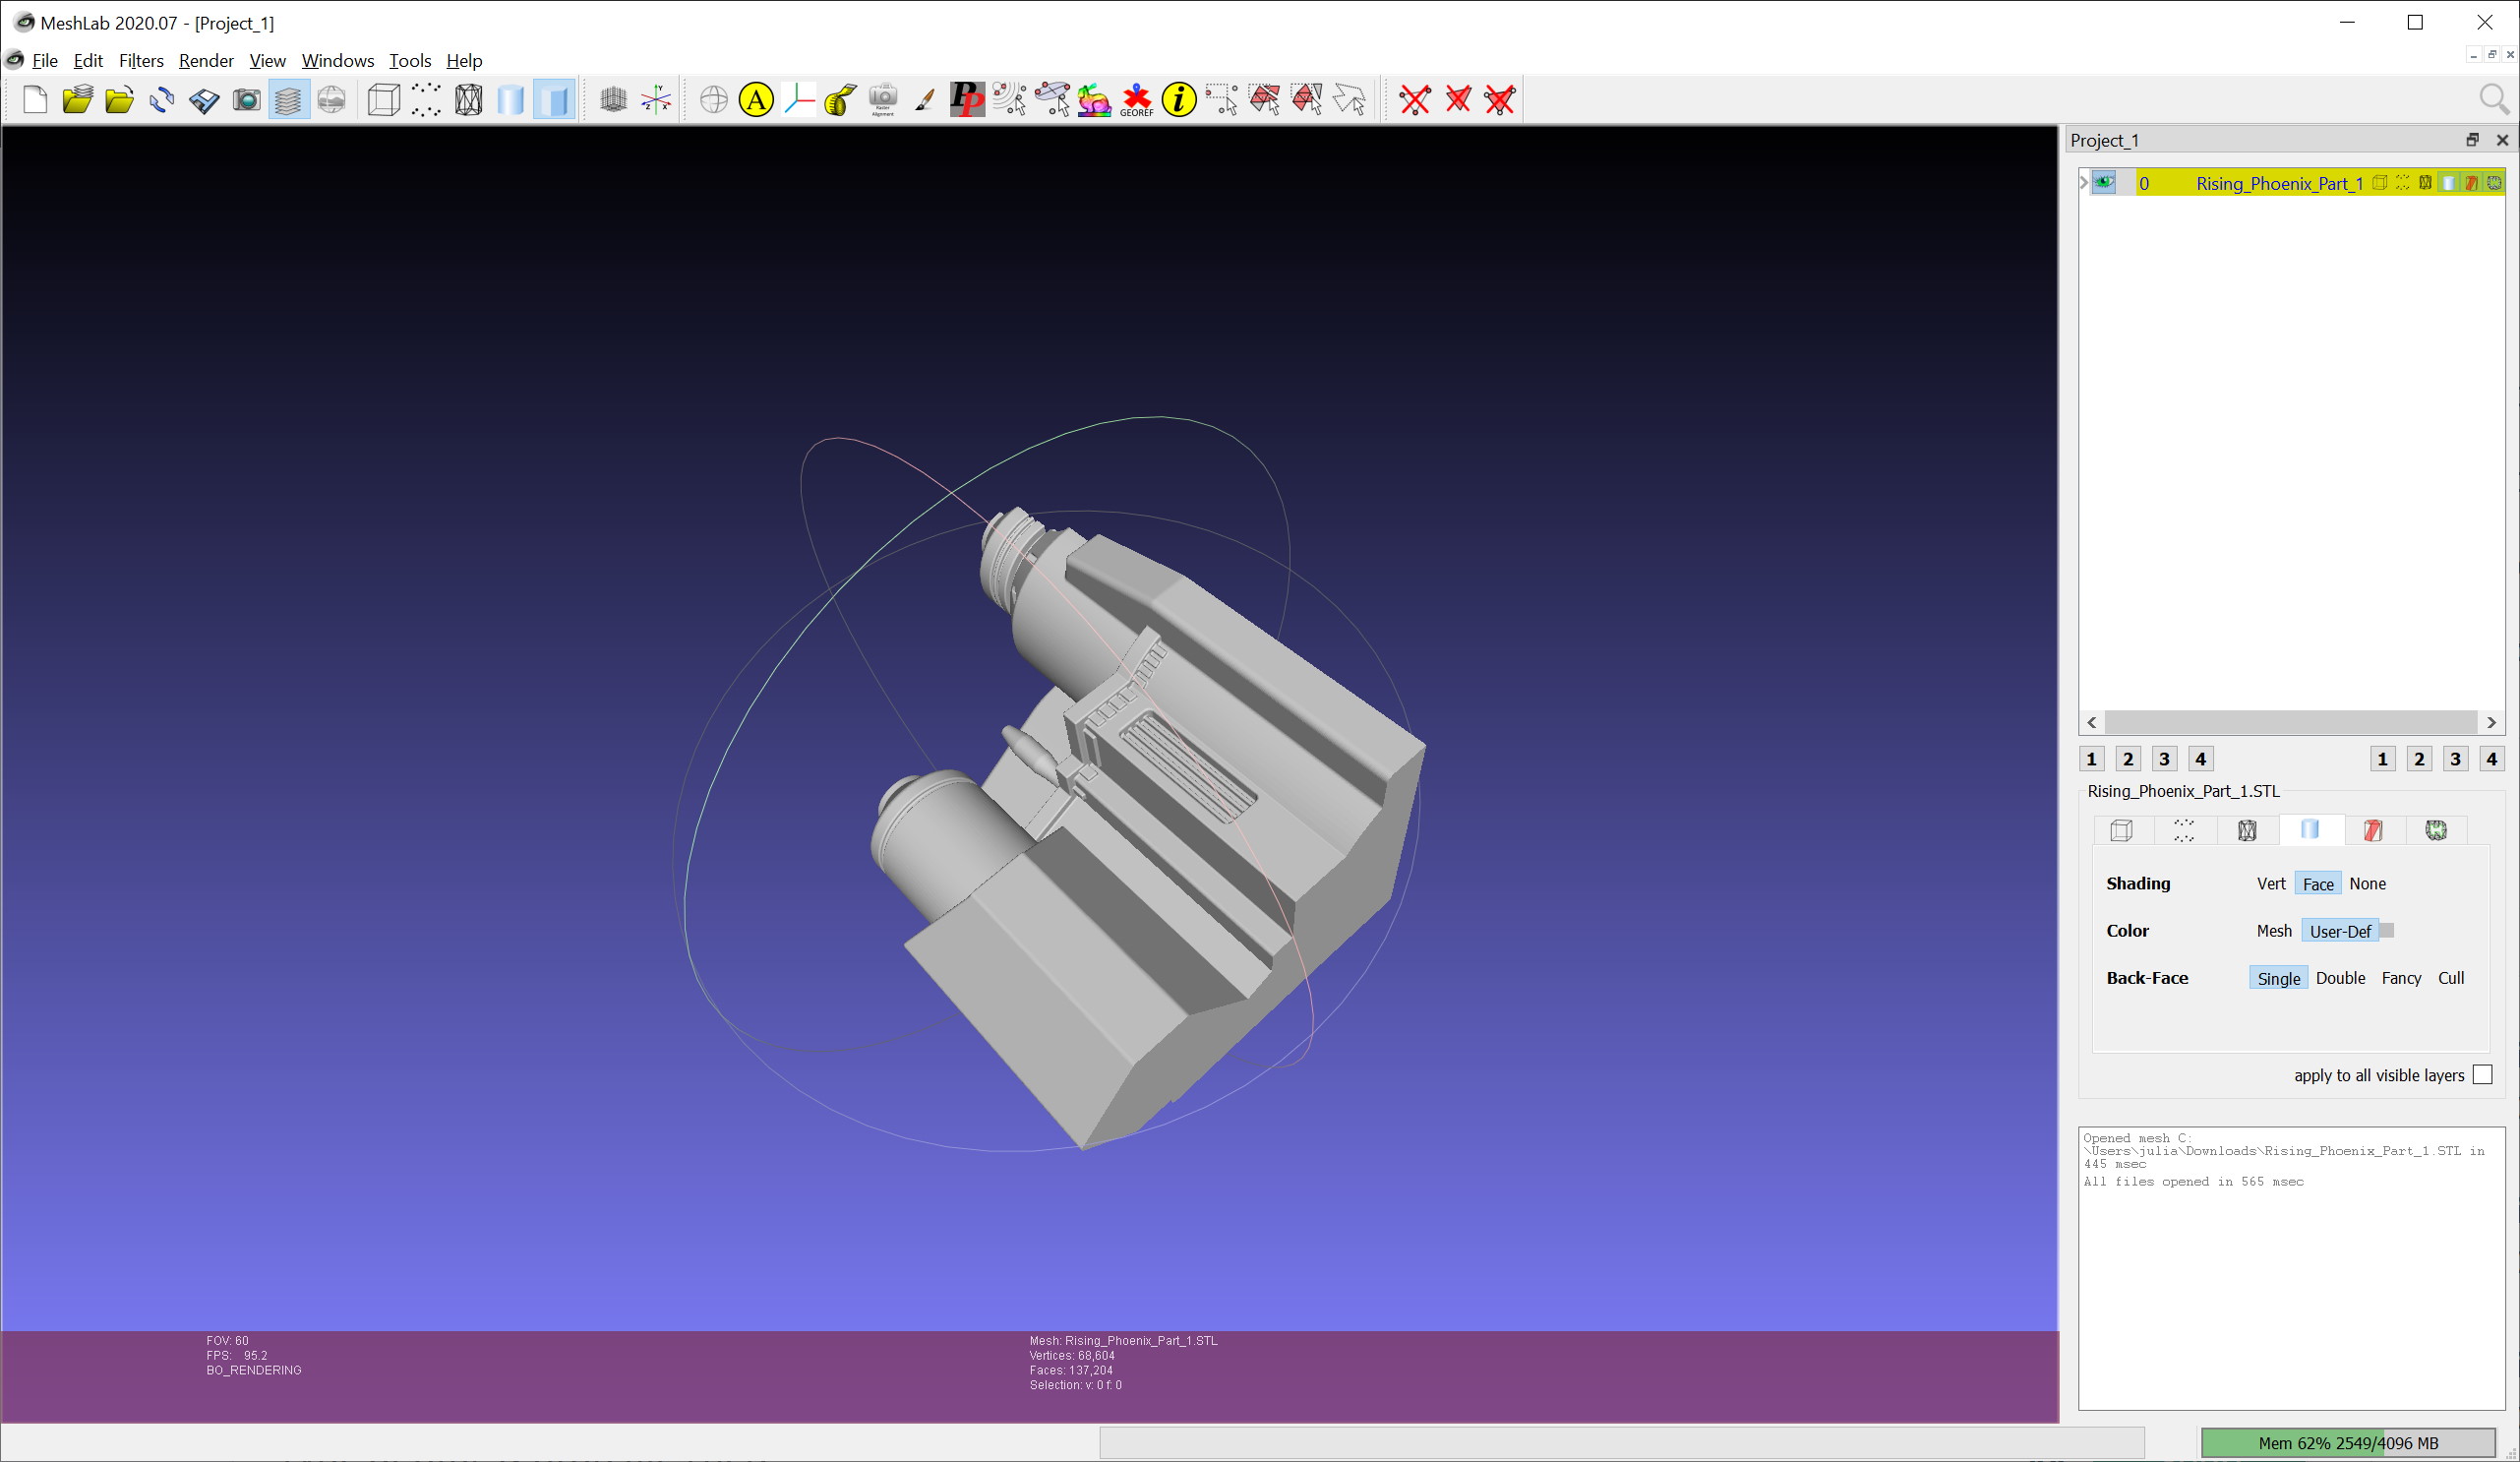Open the User-Def color swatch

(x=2388, y=930)
